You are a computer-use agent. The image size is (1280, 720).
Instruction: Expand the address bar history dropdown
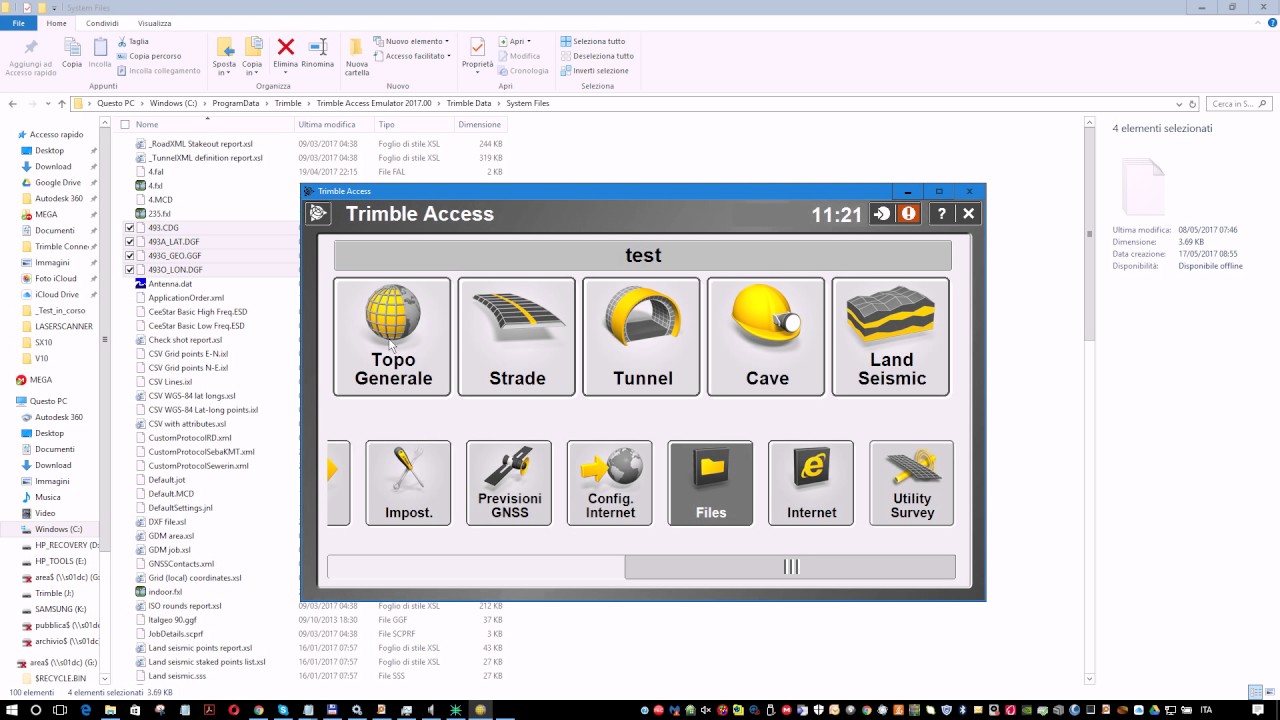click(x=1179, y=104)
